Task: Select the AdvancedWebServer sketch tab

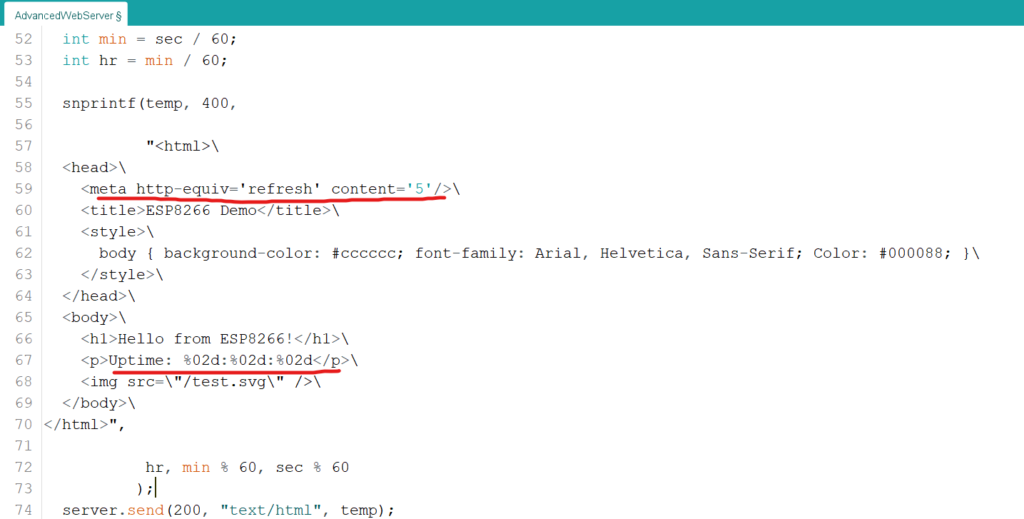Action: coord(65,15)
